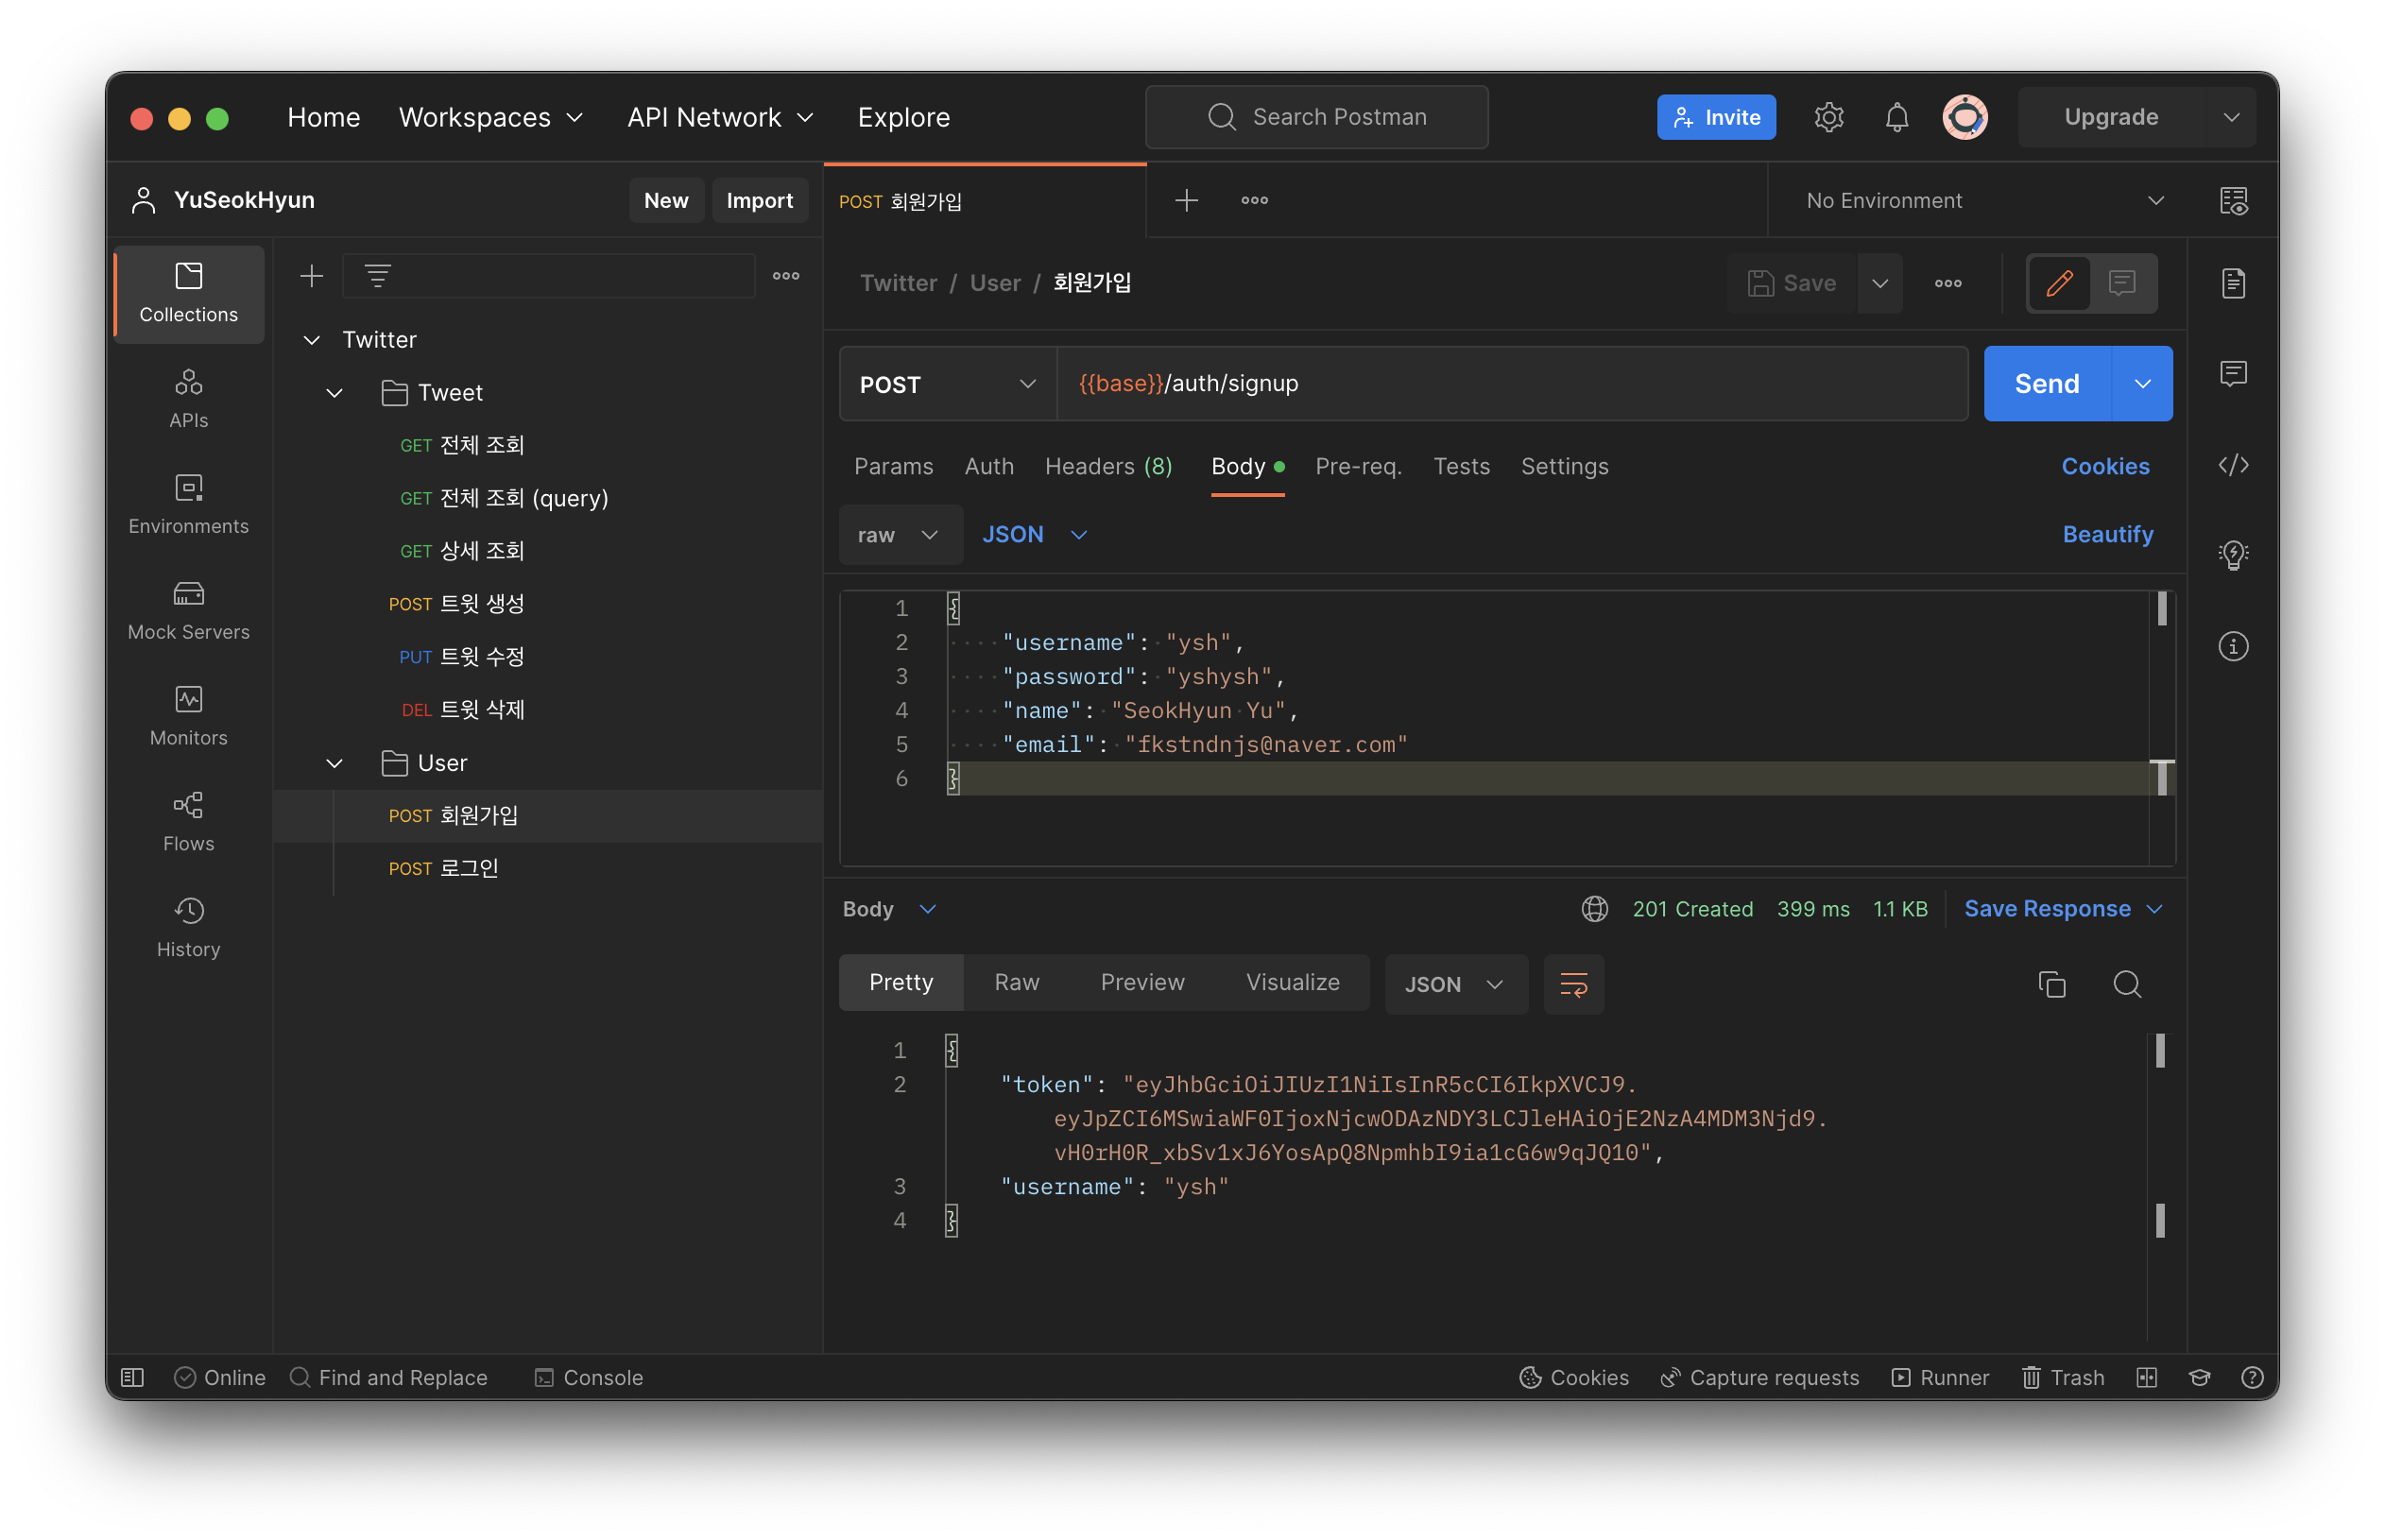Select the POST 로그인 request
This screenshot has width=2385, height=1540.
(x=547, y=869)
